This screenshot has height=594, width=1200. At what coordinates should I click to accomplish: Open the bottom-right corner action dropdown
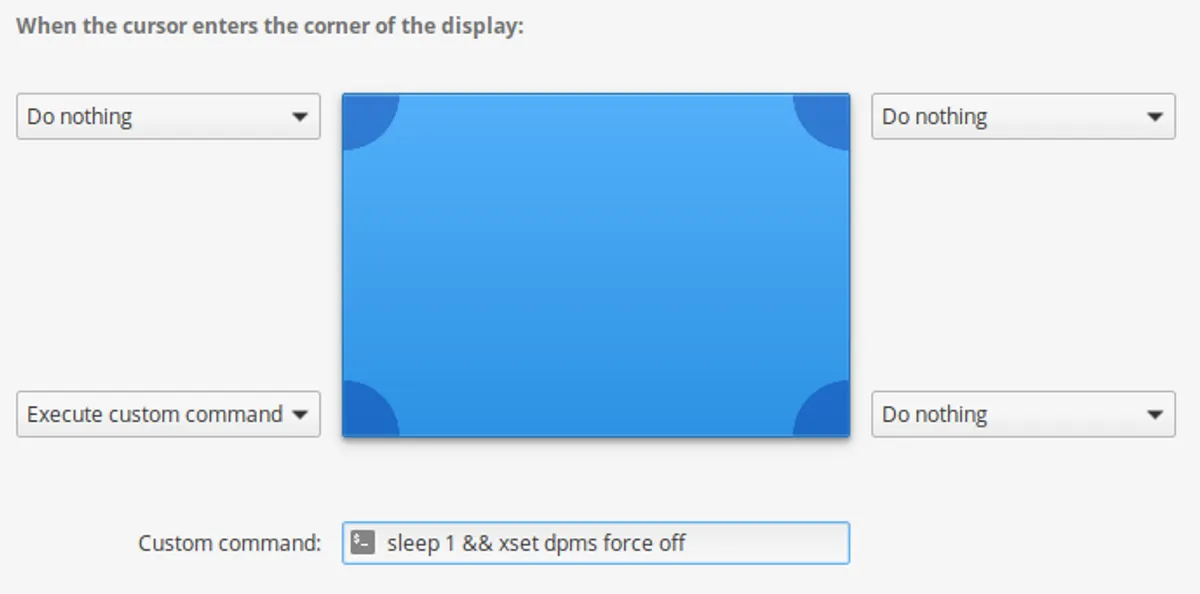[1023, 414]
